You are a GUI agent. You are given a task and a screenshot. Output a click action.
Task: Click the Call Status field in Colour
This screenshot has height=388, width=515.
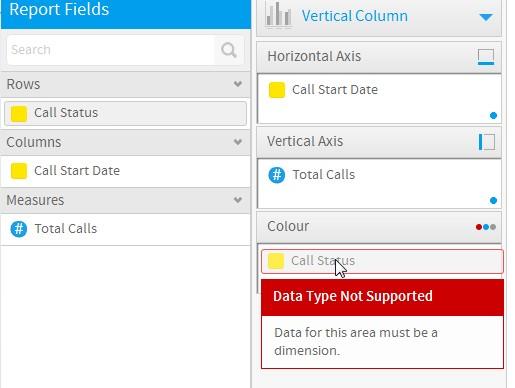[382, 261]
